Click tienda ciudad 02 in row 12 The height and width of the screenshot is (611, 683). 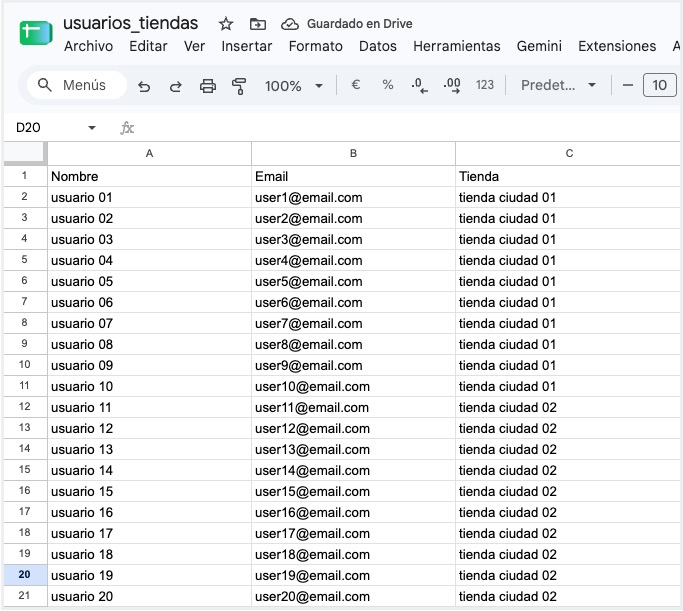[x=568, y=408]
